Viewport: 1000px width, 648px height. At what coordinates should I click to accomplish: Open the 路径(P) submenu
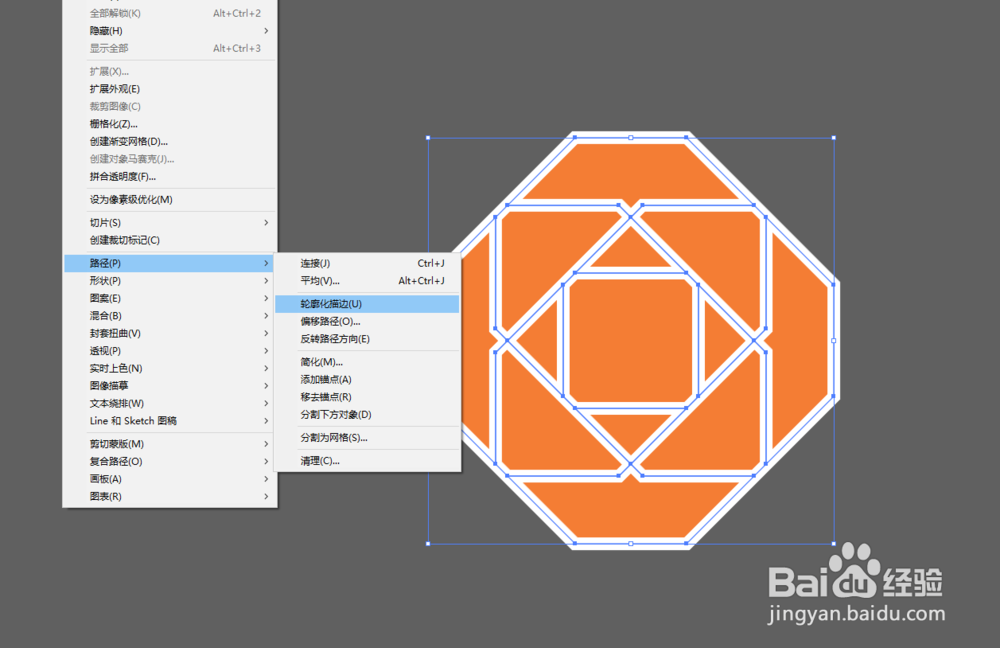pos(170,263)
